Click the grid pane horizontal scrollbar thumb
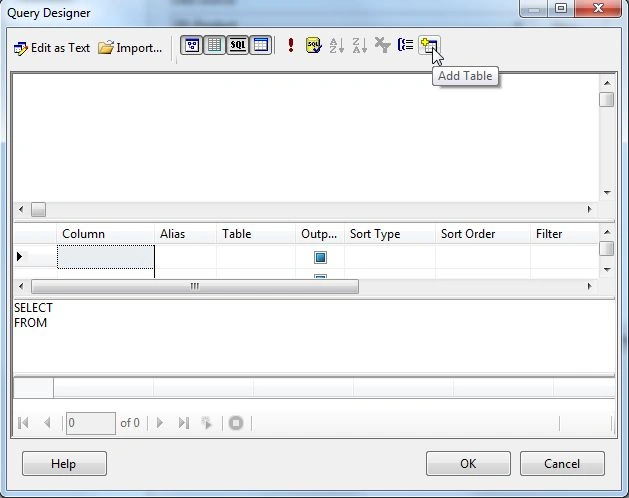The image size is (629, 498). [195, 287]
